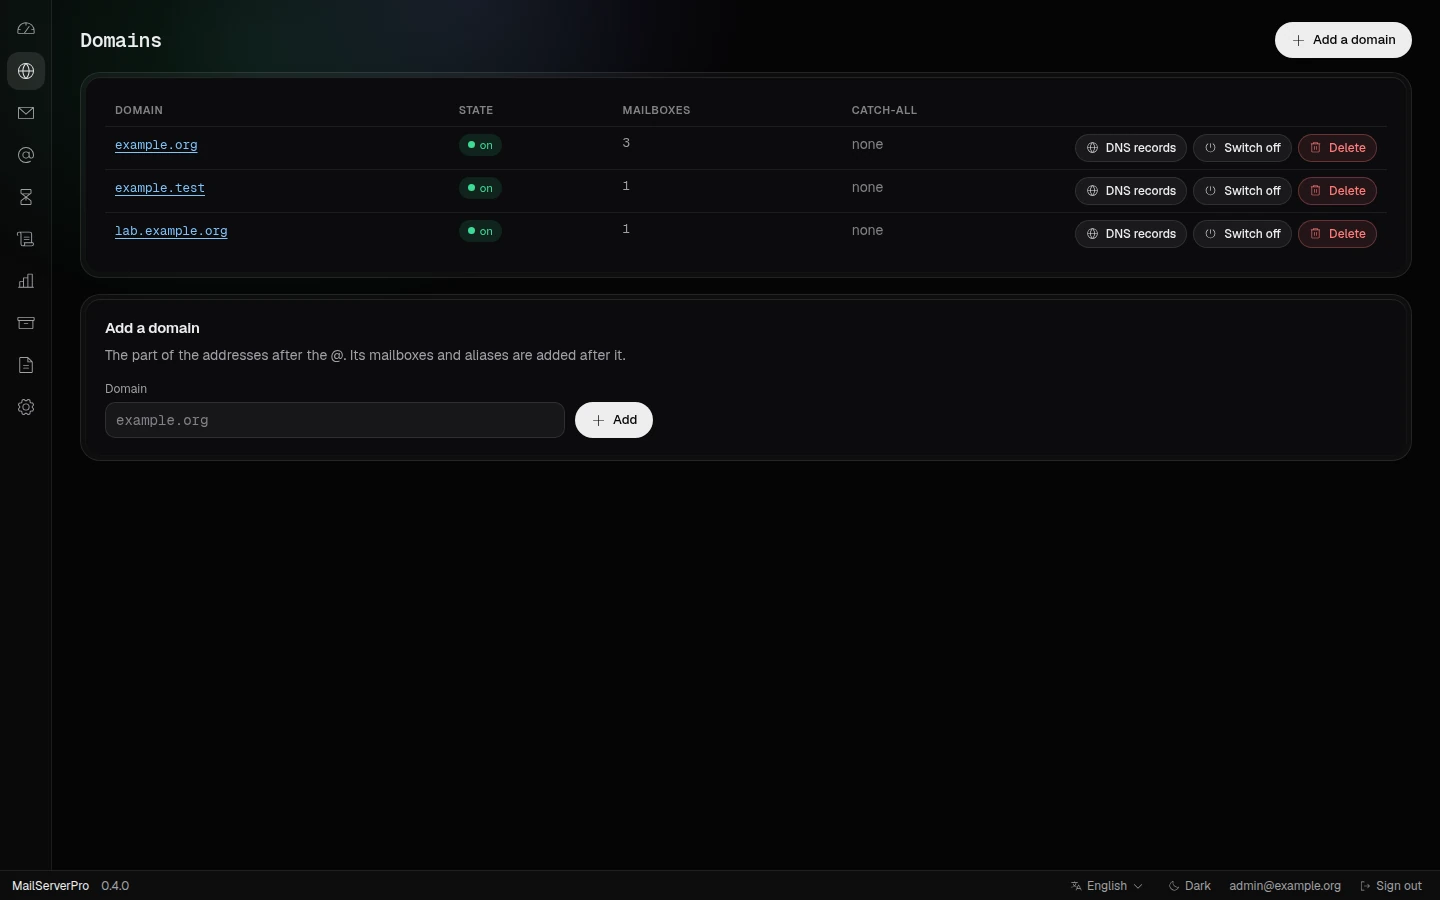The height and width of the screenshot is (900, 1440).
Task: Open the English language dropdown
Action: [x=1107, y=886]
